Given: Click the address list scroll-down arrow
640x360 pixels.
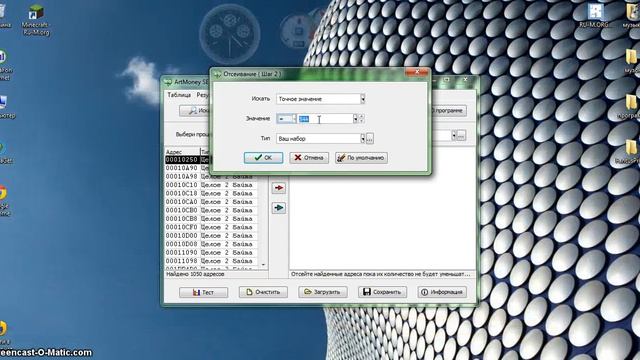Looking at the screenshot, I should tap(263, 265).
